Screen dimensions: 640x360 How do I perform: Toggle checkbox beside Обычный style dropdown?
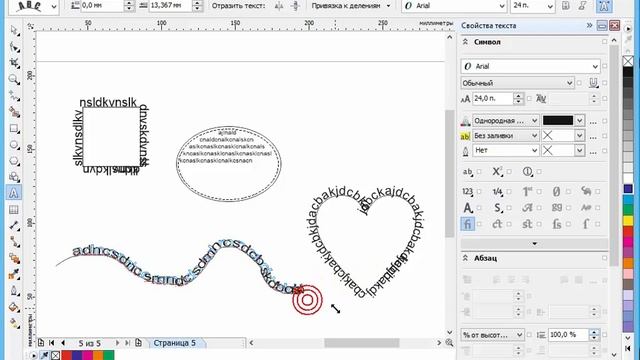(579, 83)
